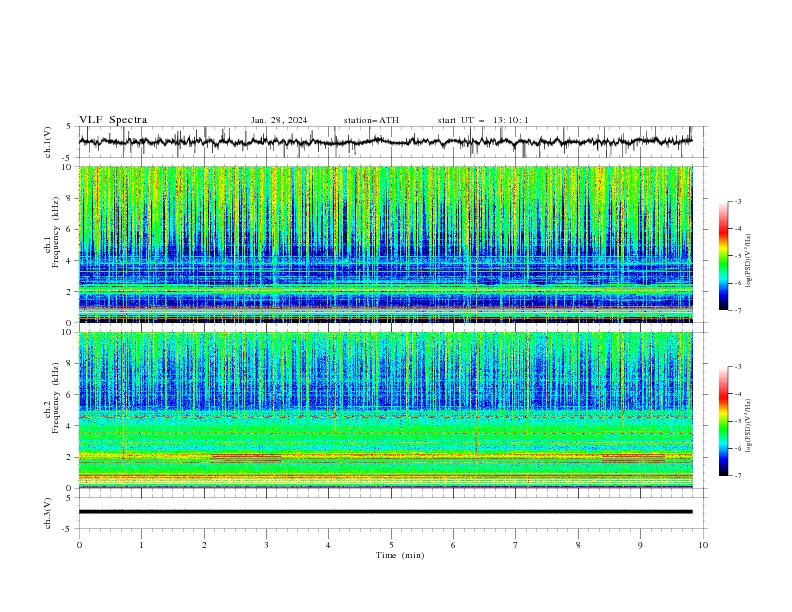Click the ch.2 spectrogram '4' kHz tick
Image resolution: width=792 pixels, height=612 pixels.
71,426
